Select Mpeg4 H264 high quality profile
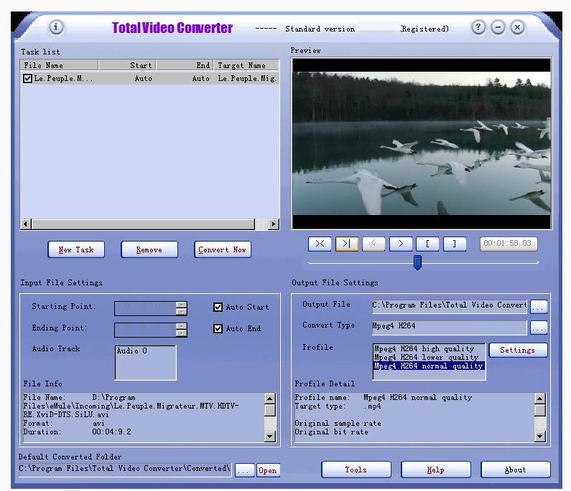Viewport: 571px width, 491px height. point(424,349)
